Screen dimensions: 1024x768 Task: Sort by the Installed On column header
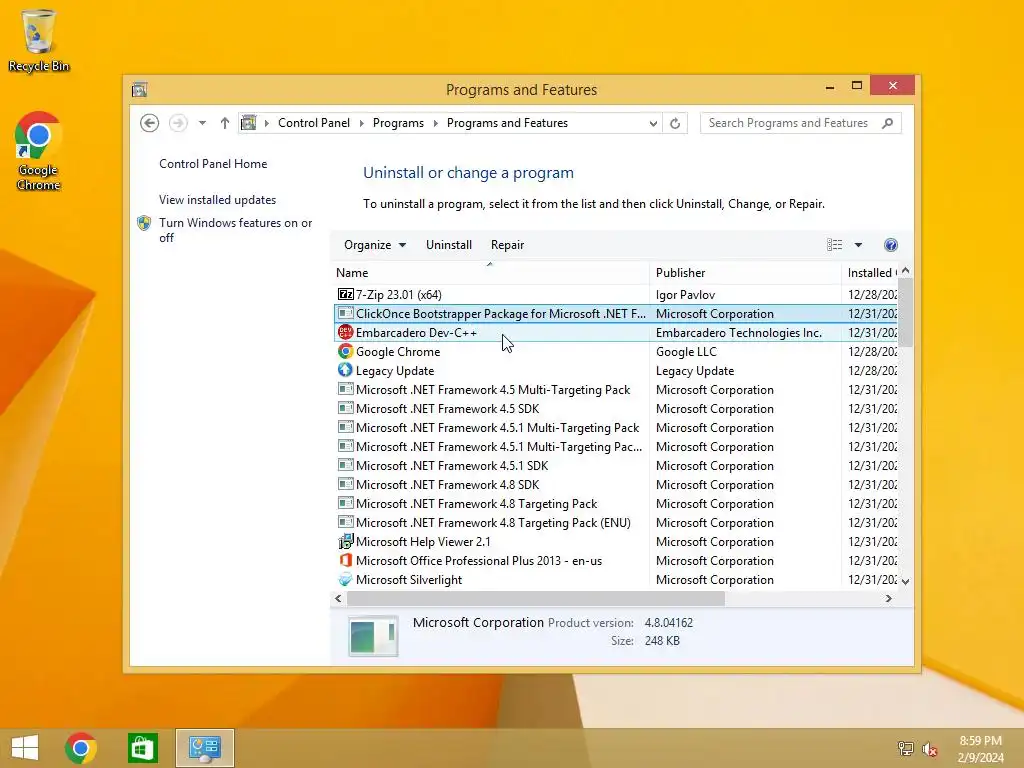(x=871, y=272)
